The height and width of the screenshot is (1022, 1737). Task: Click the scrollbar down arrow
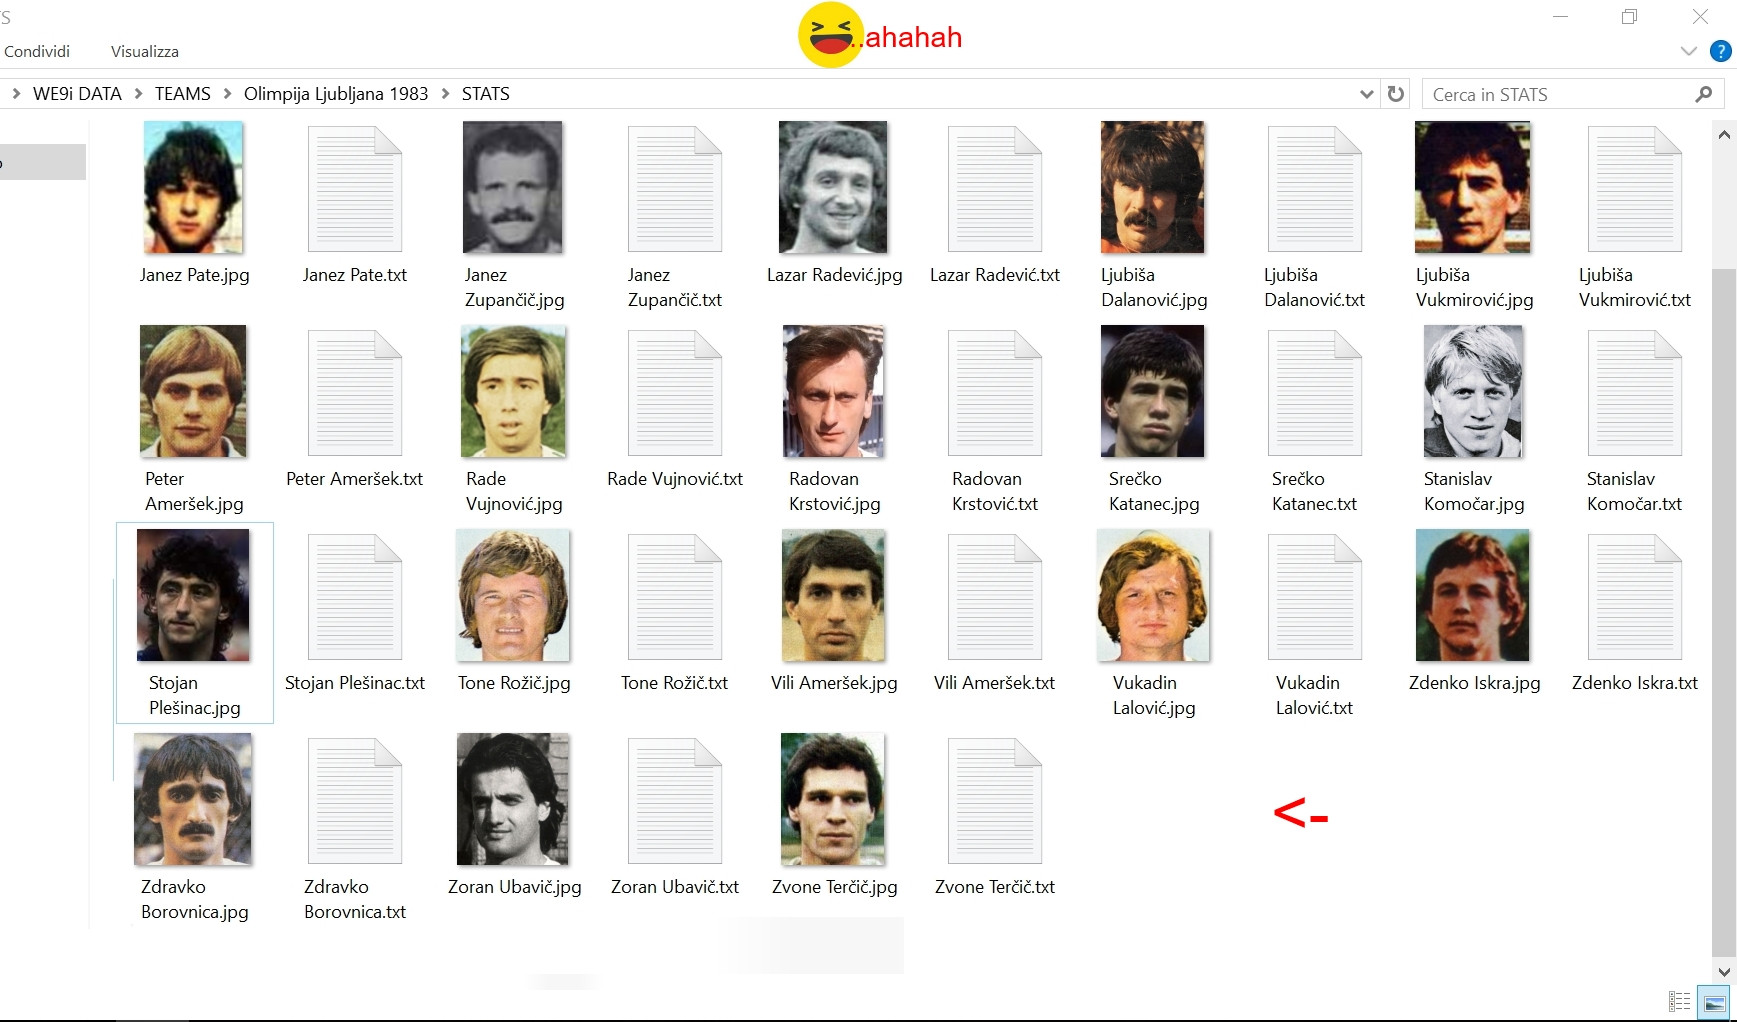tap(1724, 971)
